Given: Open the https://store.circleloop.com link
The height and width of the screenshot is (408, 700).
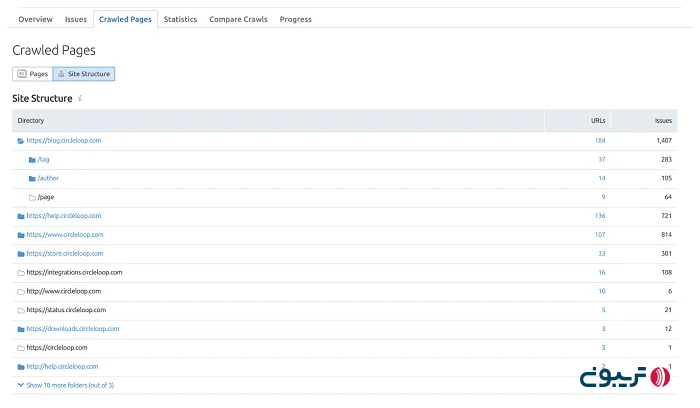Looking at the screenshot, I should pyautogui.click(x=65, y=253).
